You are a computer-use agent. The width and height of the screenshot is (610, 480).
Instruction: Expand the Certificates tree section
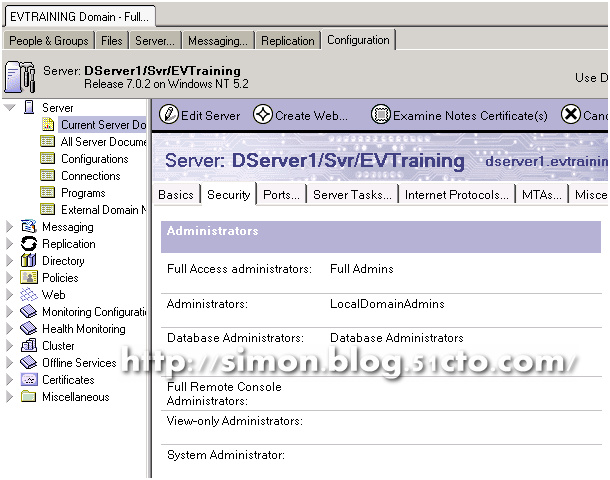(x=10, y=379)
